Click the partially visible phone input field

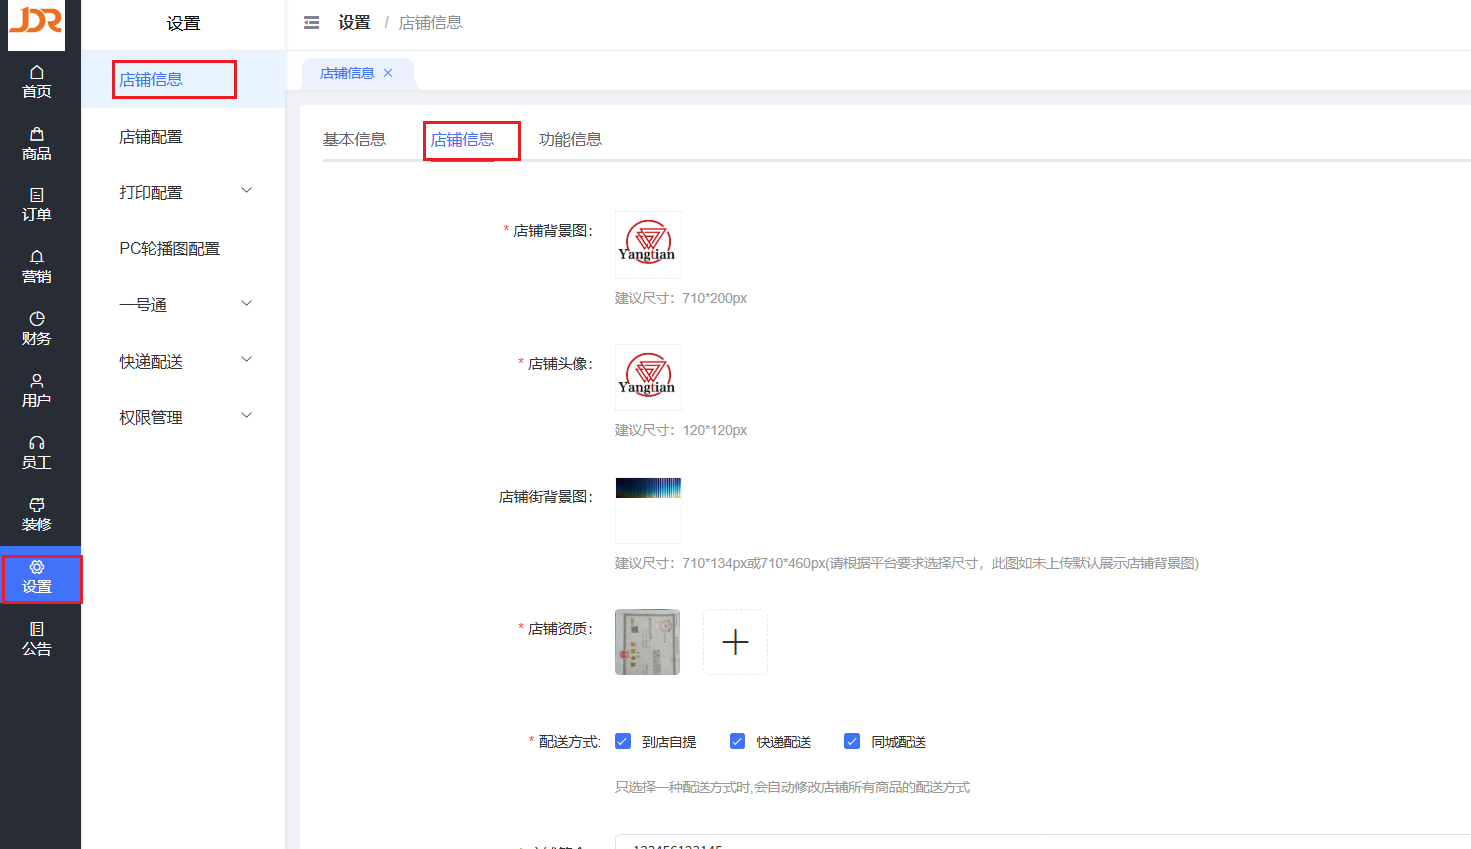point(1042,841)
